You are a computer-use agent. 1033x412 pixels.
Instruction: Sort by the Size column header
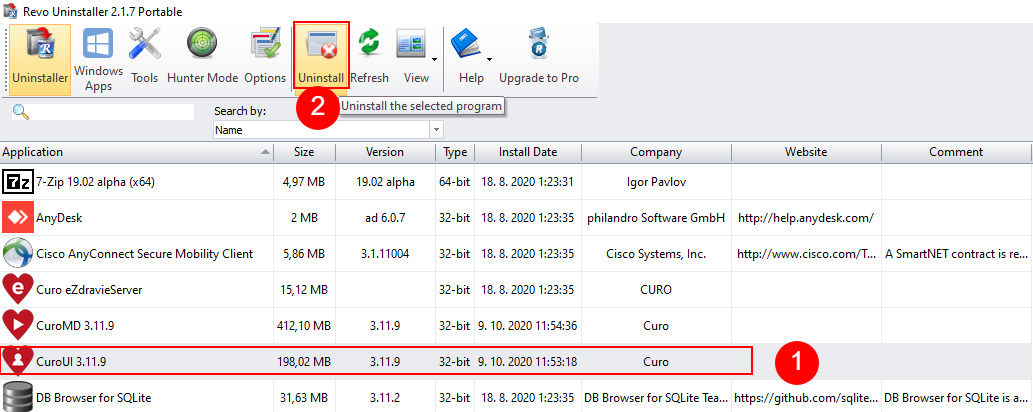(x=304, y=152)
